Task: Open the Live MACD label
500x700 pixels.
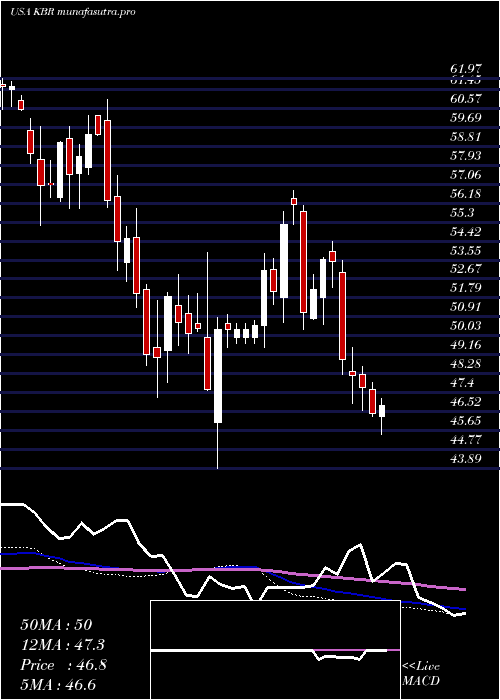Action: (421, 674)
